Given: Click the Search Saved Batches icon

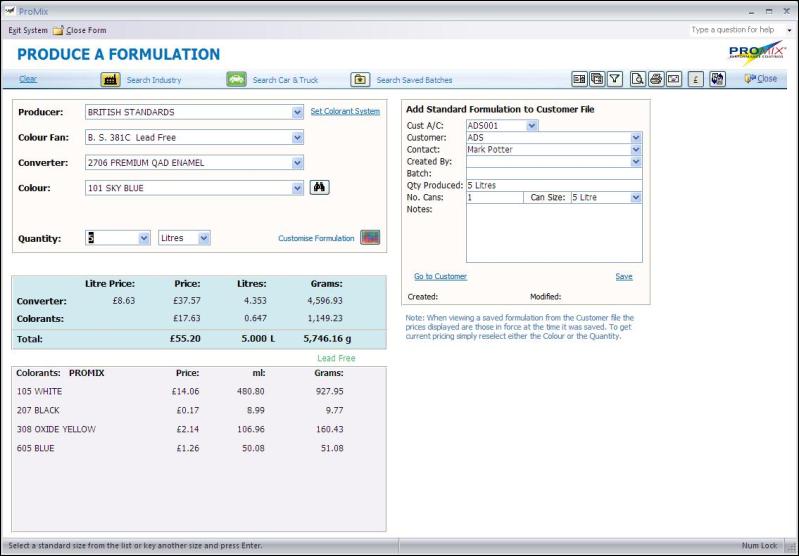Looking at the screenshot, I should 360,80.
